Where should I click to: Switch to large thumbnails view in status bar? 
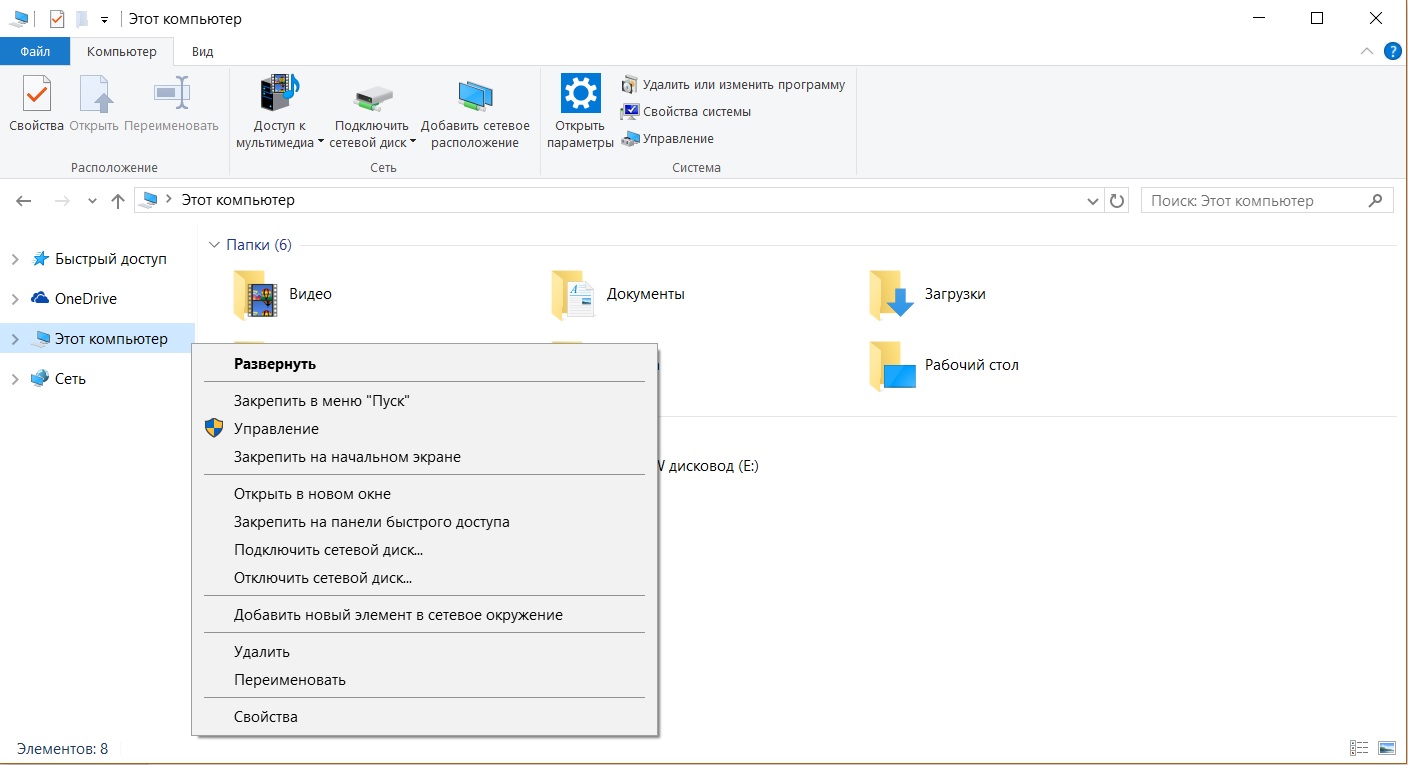pyautogui.click(x=1386, y=748)
